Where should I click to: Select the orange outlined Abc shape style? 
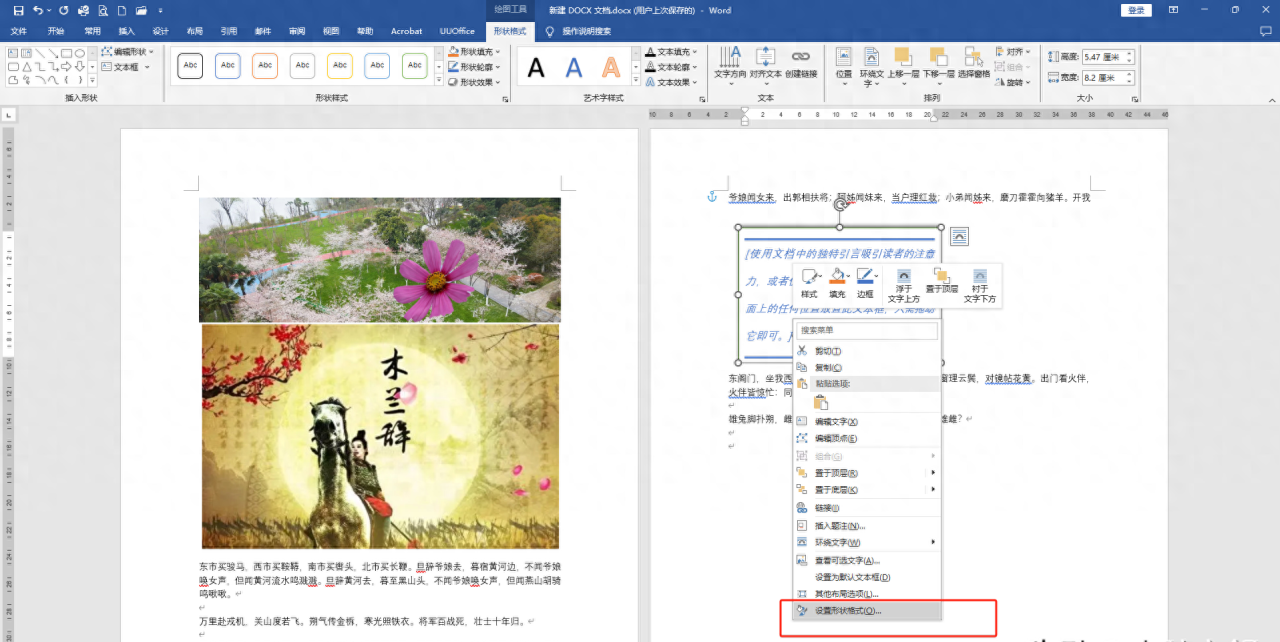[x=265, y=66]
